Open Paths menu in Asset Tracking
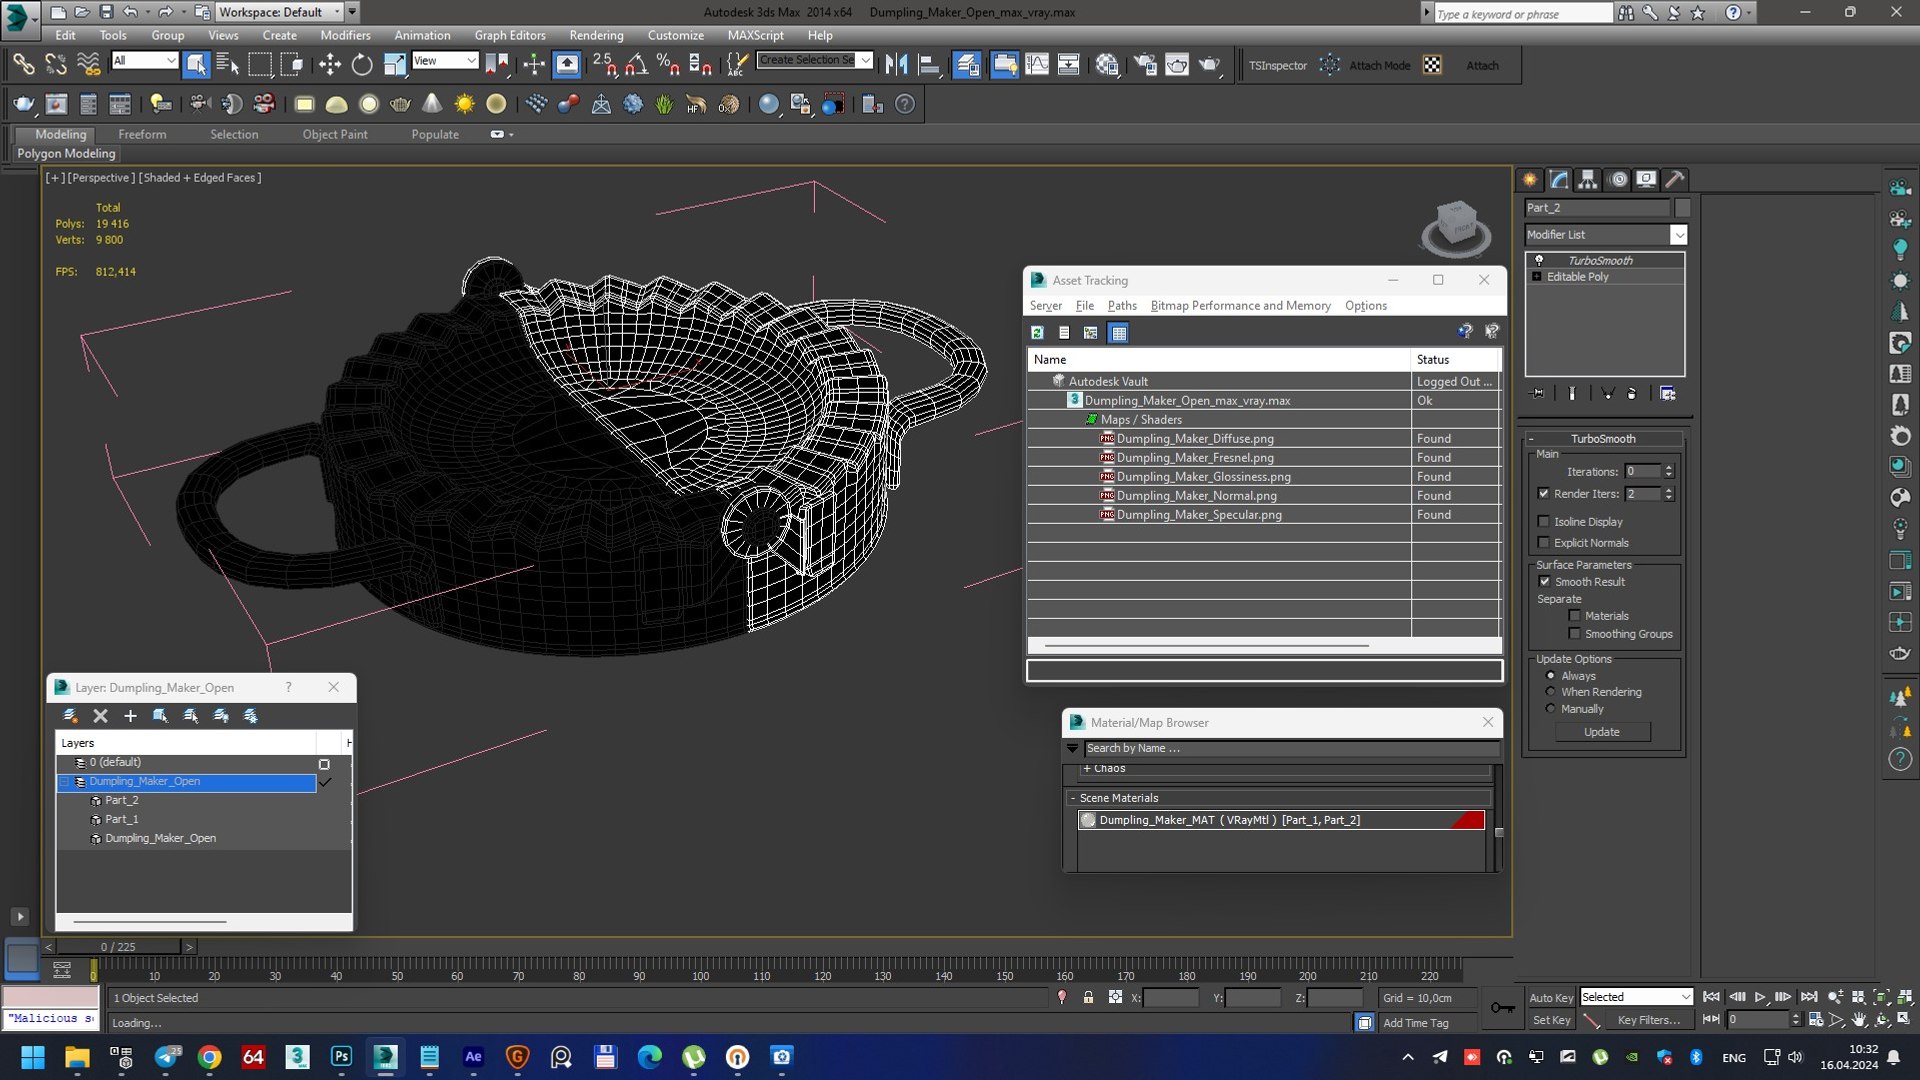 (1122, 306)
